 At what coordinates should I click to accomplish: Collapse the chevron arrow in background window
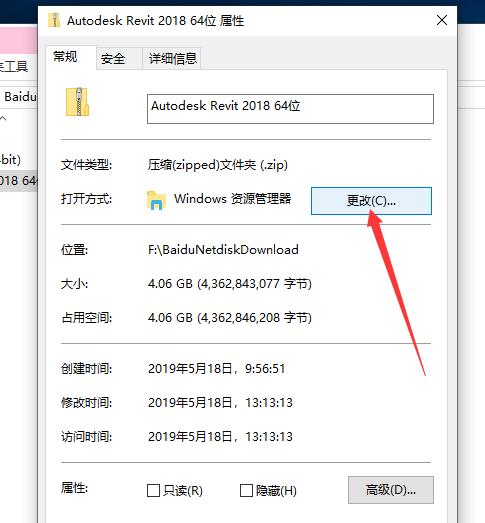3,118
